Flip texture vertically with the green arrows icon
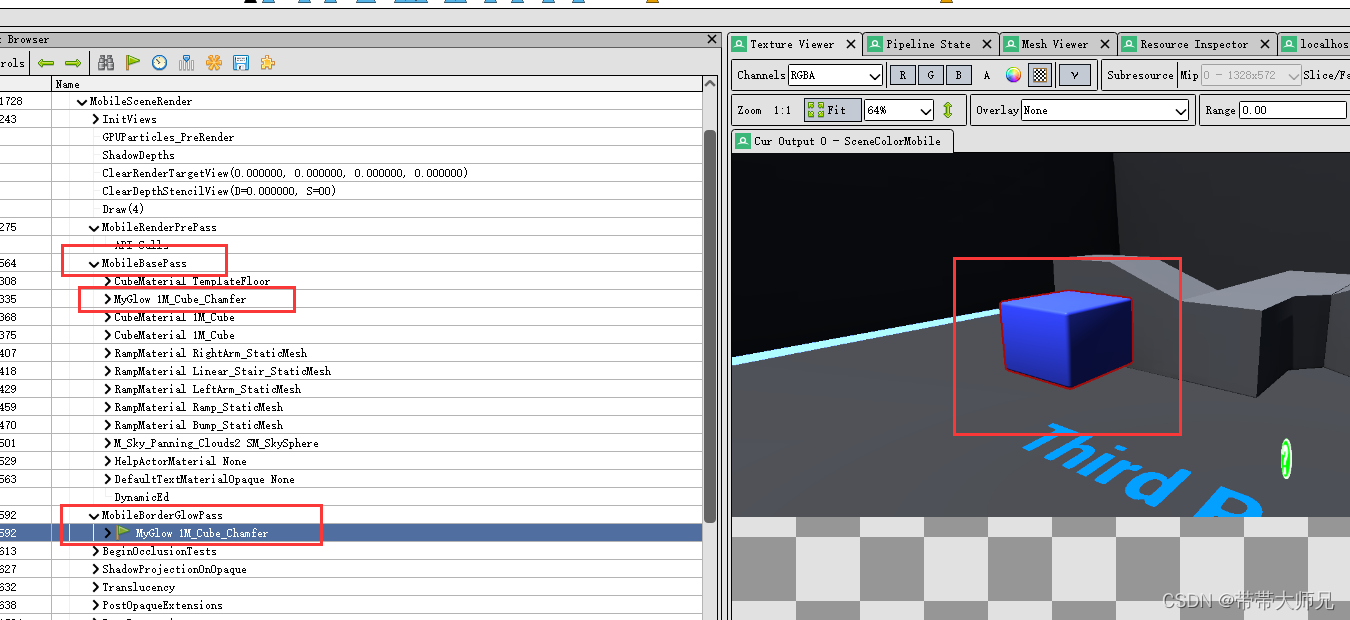 [948, 110]
